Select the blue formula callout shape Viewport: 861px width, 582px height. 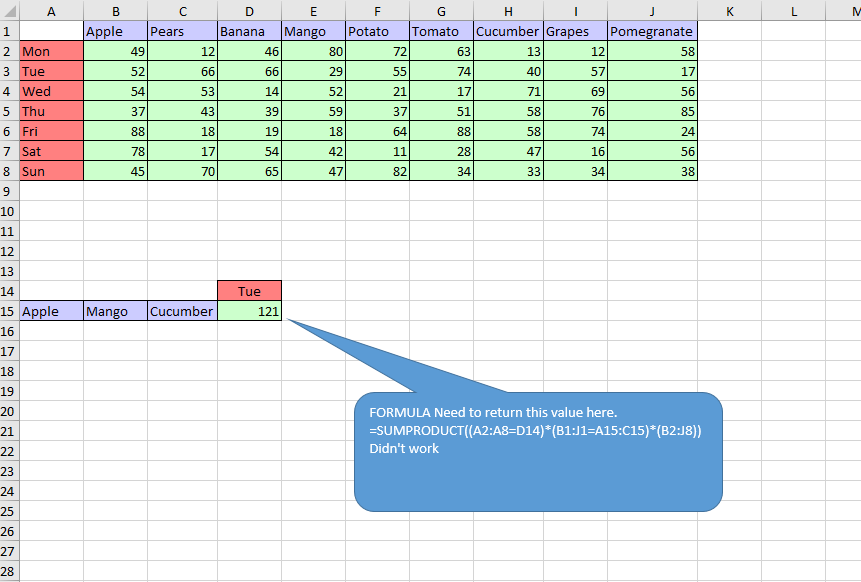[x=538, y=452]
